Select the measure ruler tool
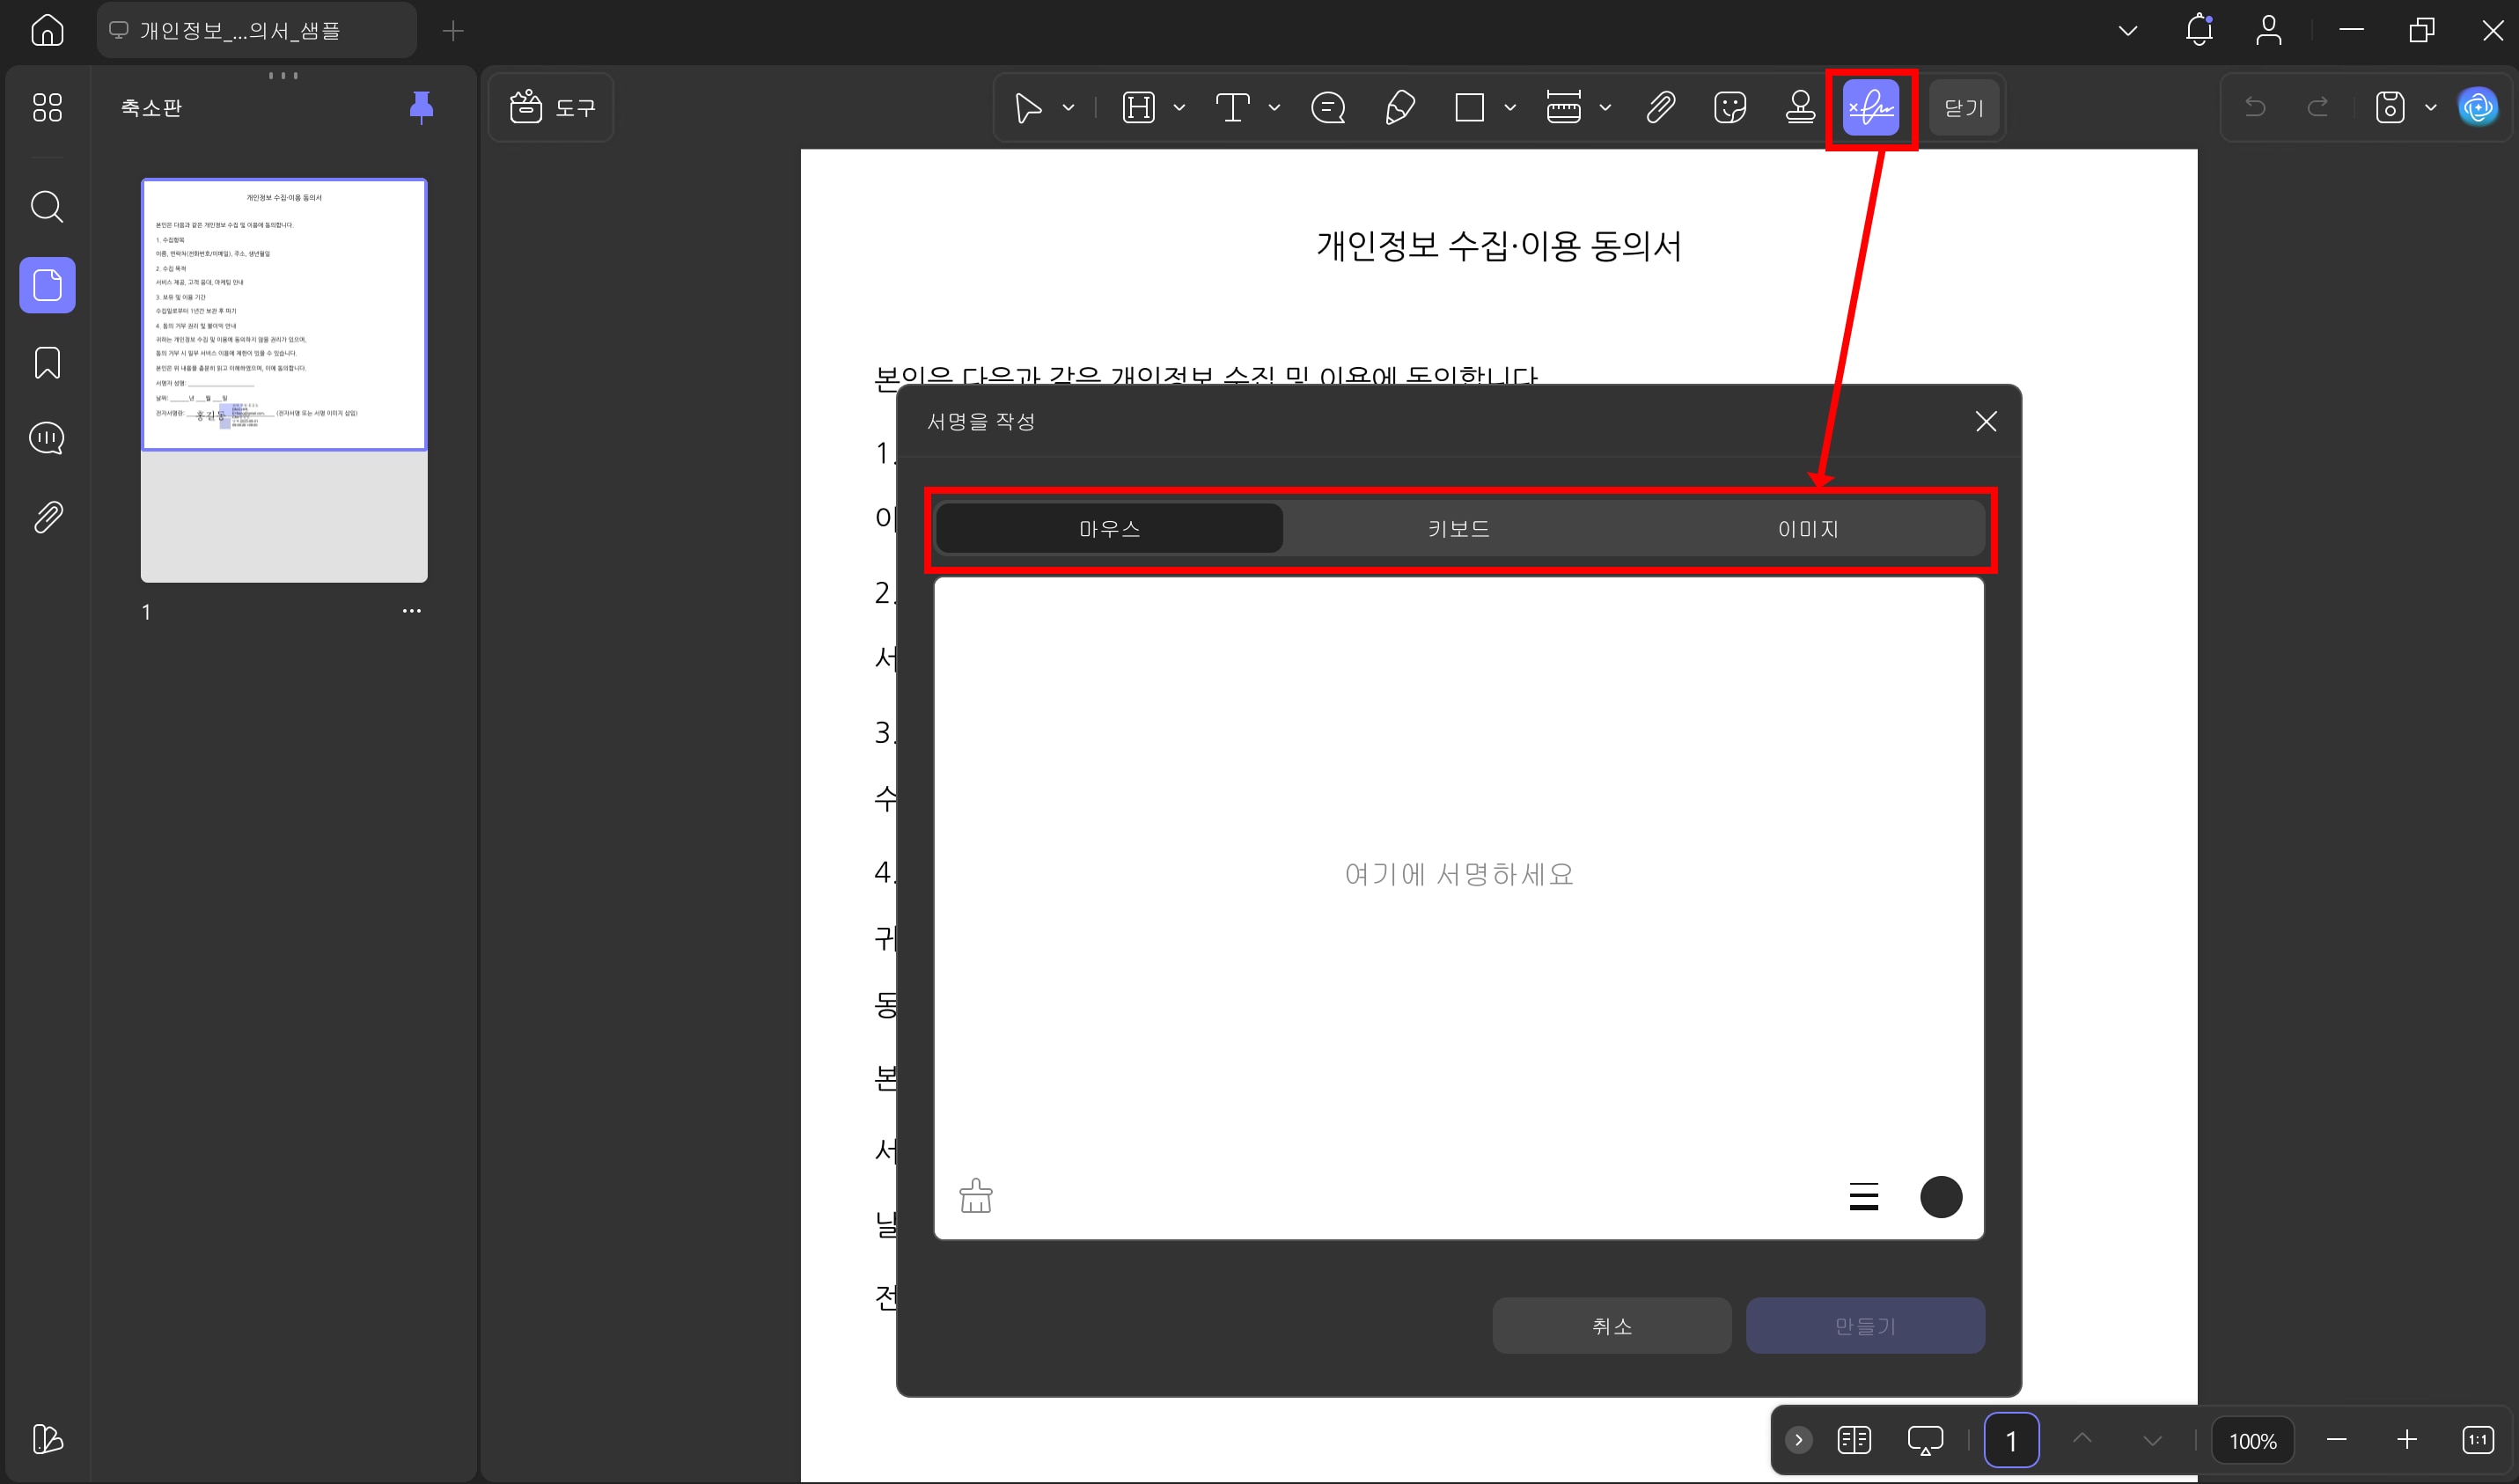Image resolution: width=2519 pixels, height=1484 pixels. [x=1563, y=107]
